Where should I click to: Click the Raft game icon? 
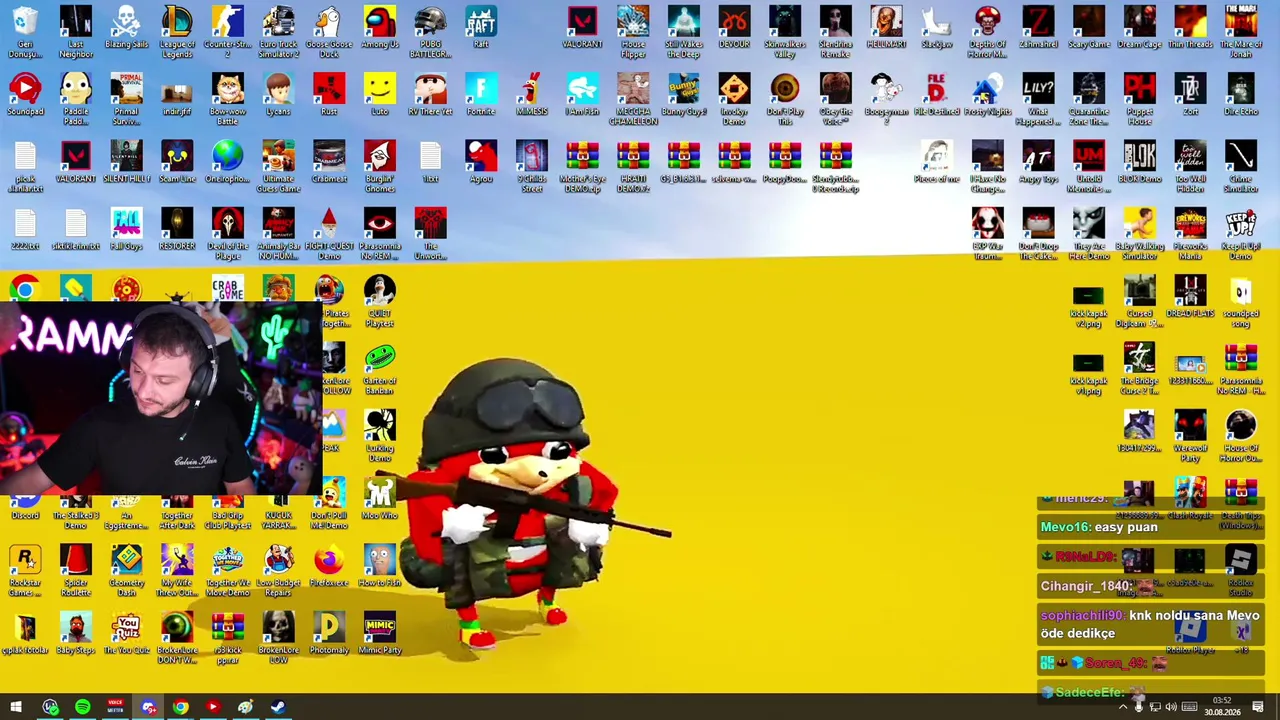pos(481,28)
